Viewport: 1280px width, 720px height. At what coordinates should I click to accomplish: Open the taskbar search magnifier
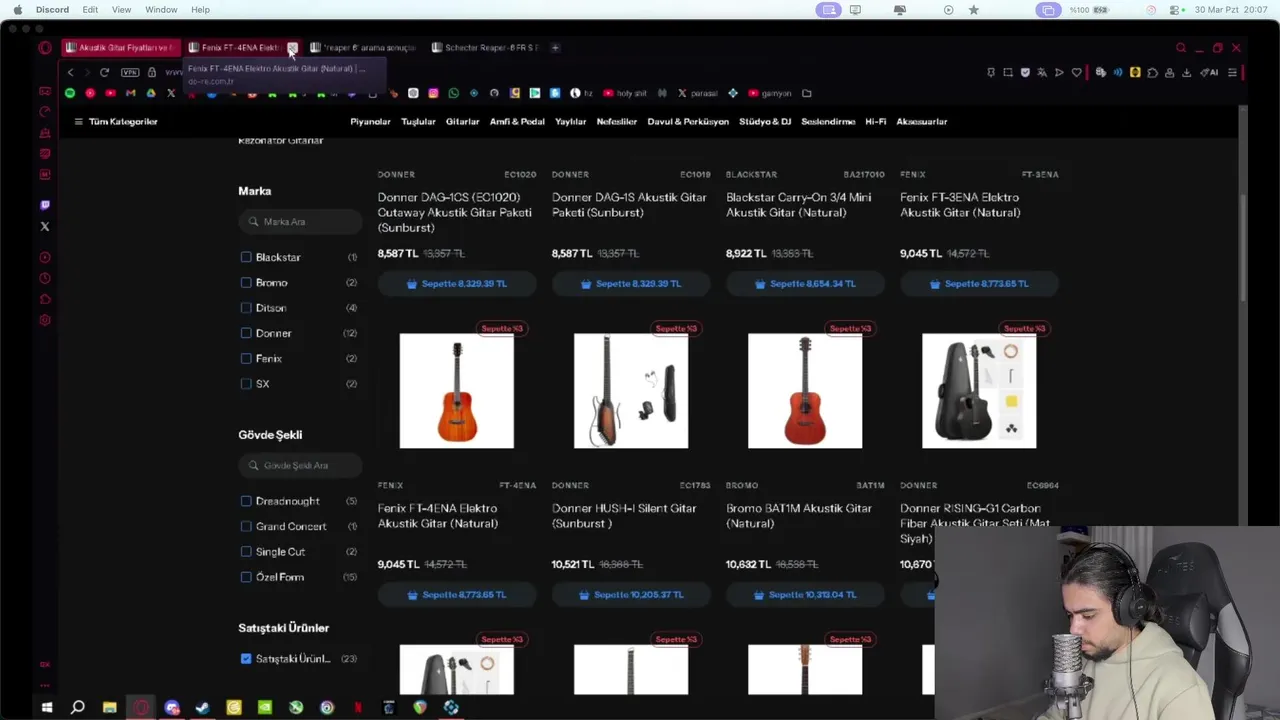point(78,708)
